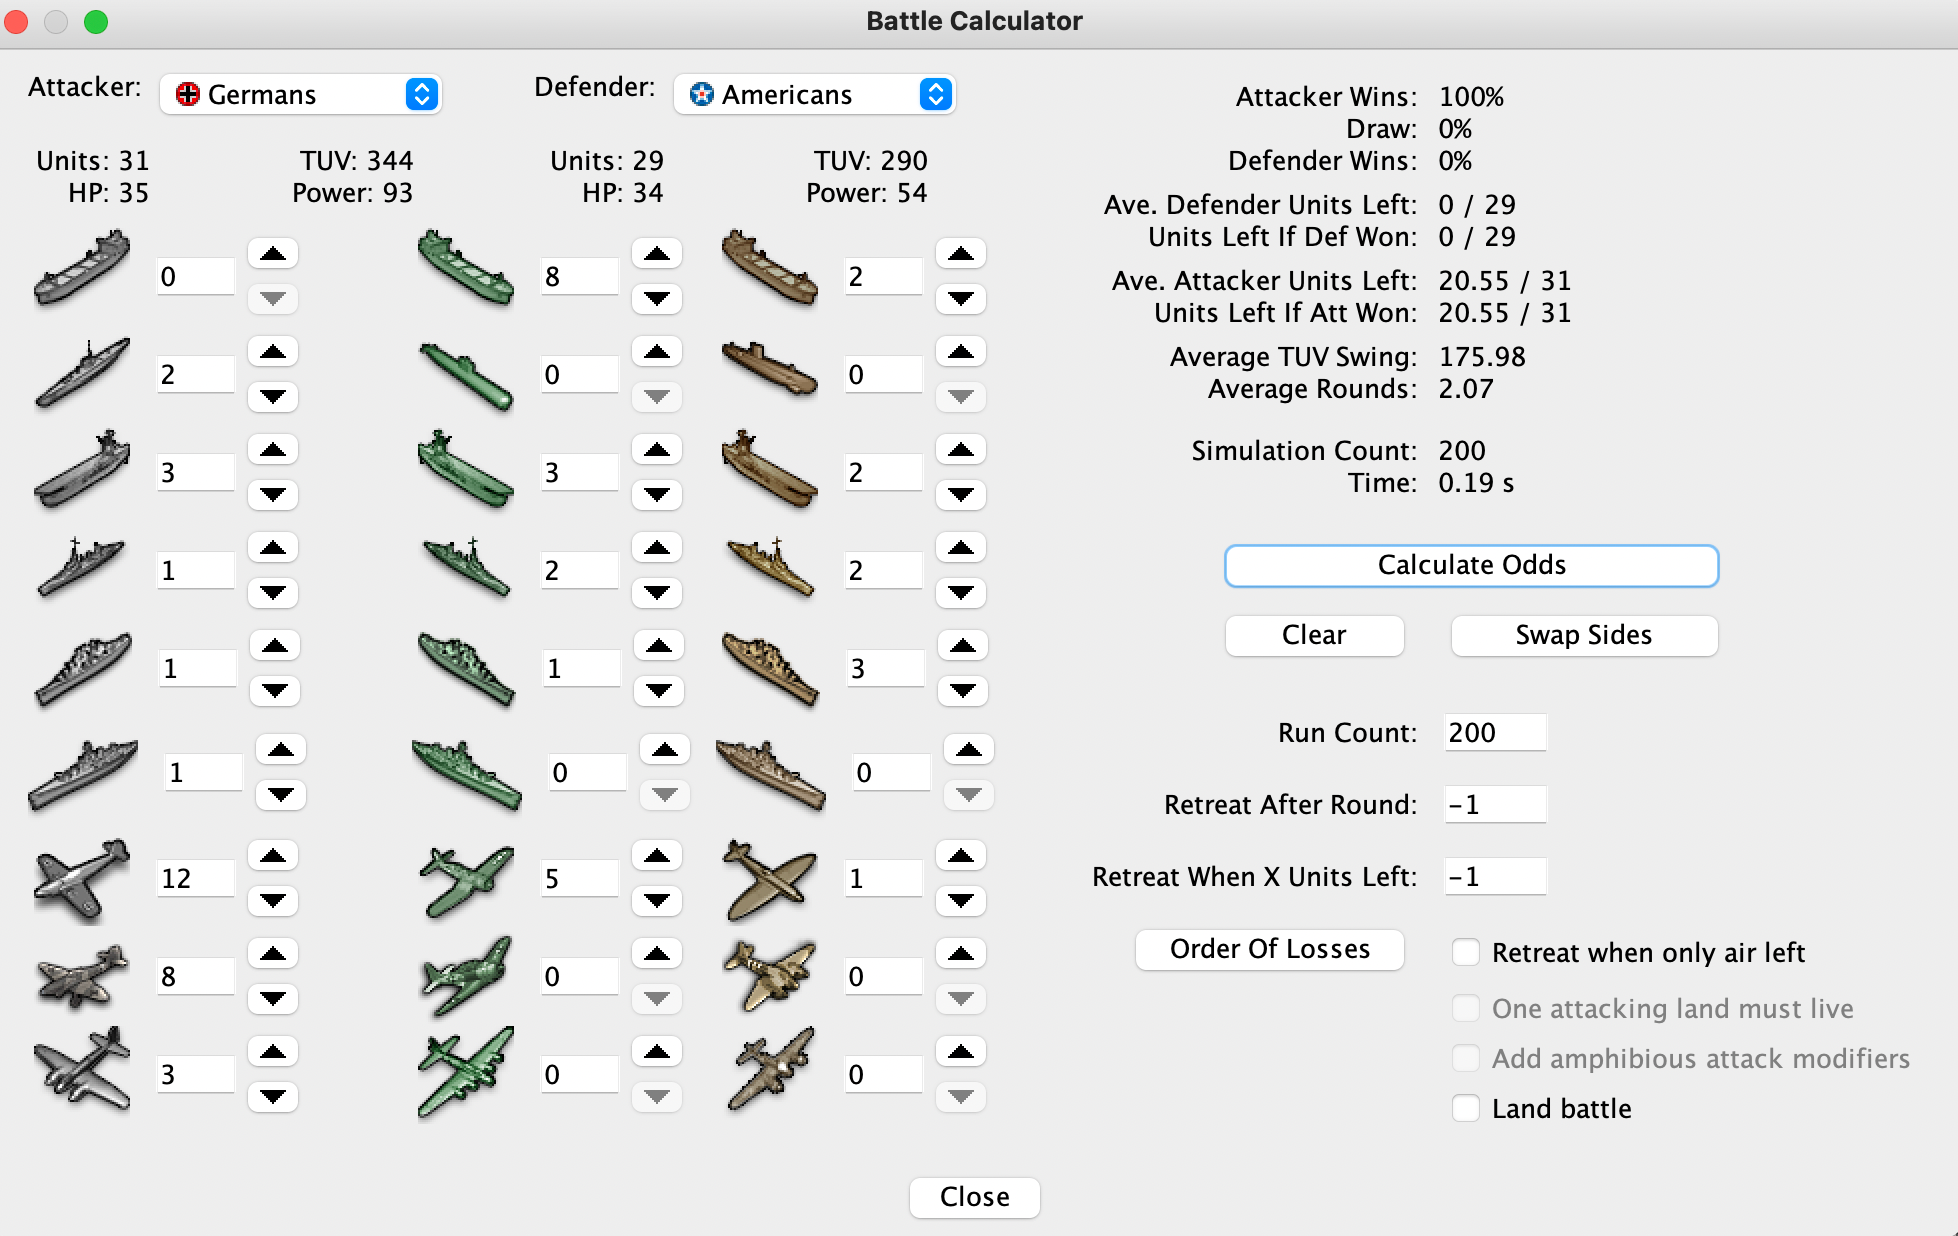
Task: Click the green cruiser icon
Action: click(x=467, y=668)
